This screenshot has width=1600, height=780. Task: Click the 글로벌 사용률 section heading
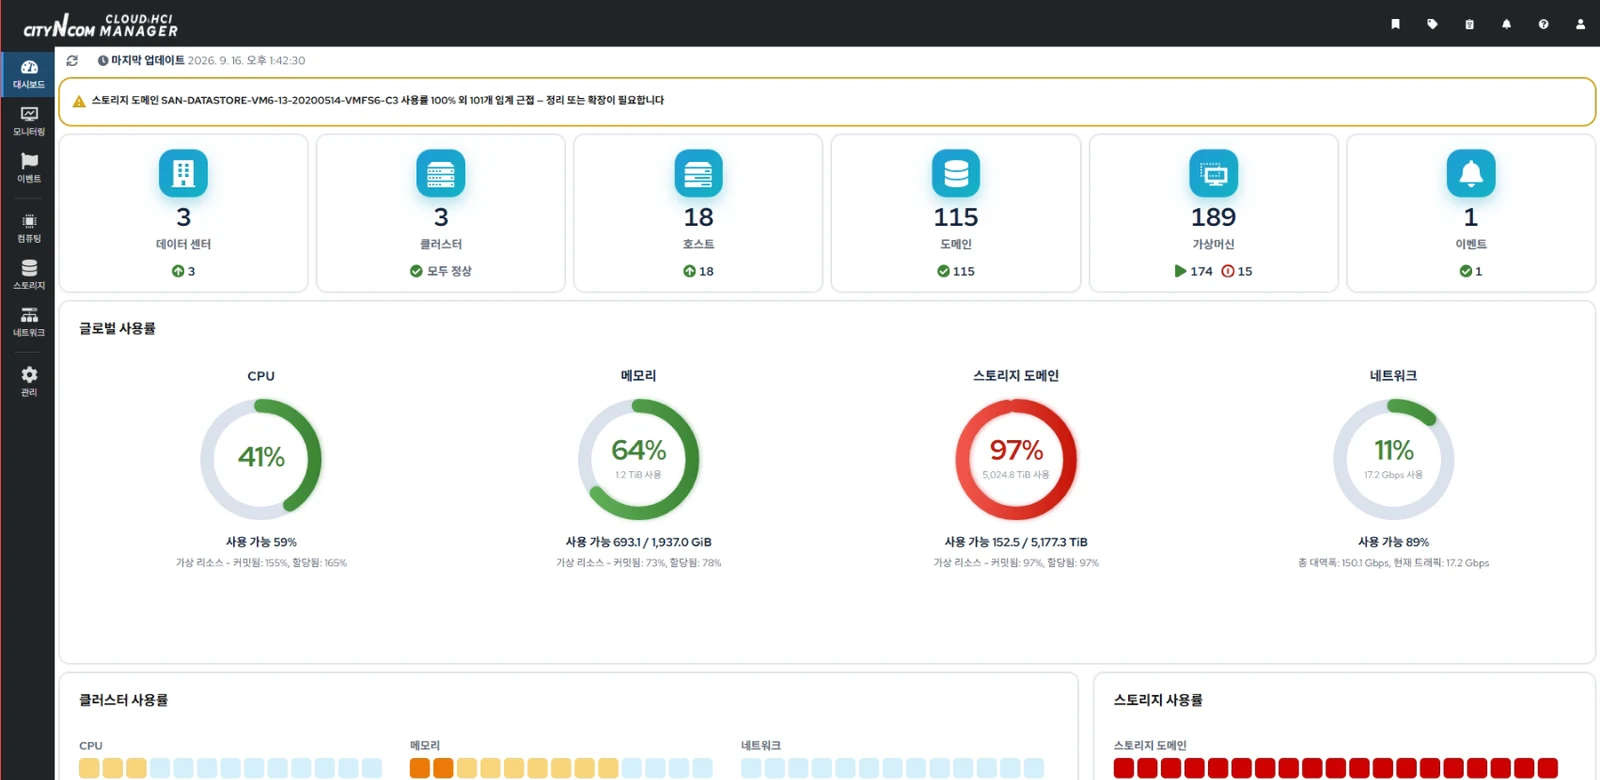point(117,328)
